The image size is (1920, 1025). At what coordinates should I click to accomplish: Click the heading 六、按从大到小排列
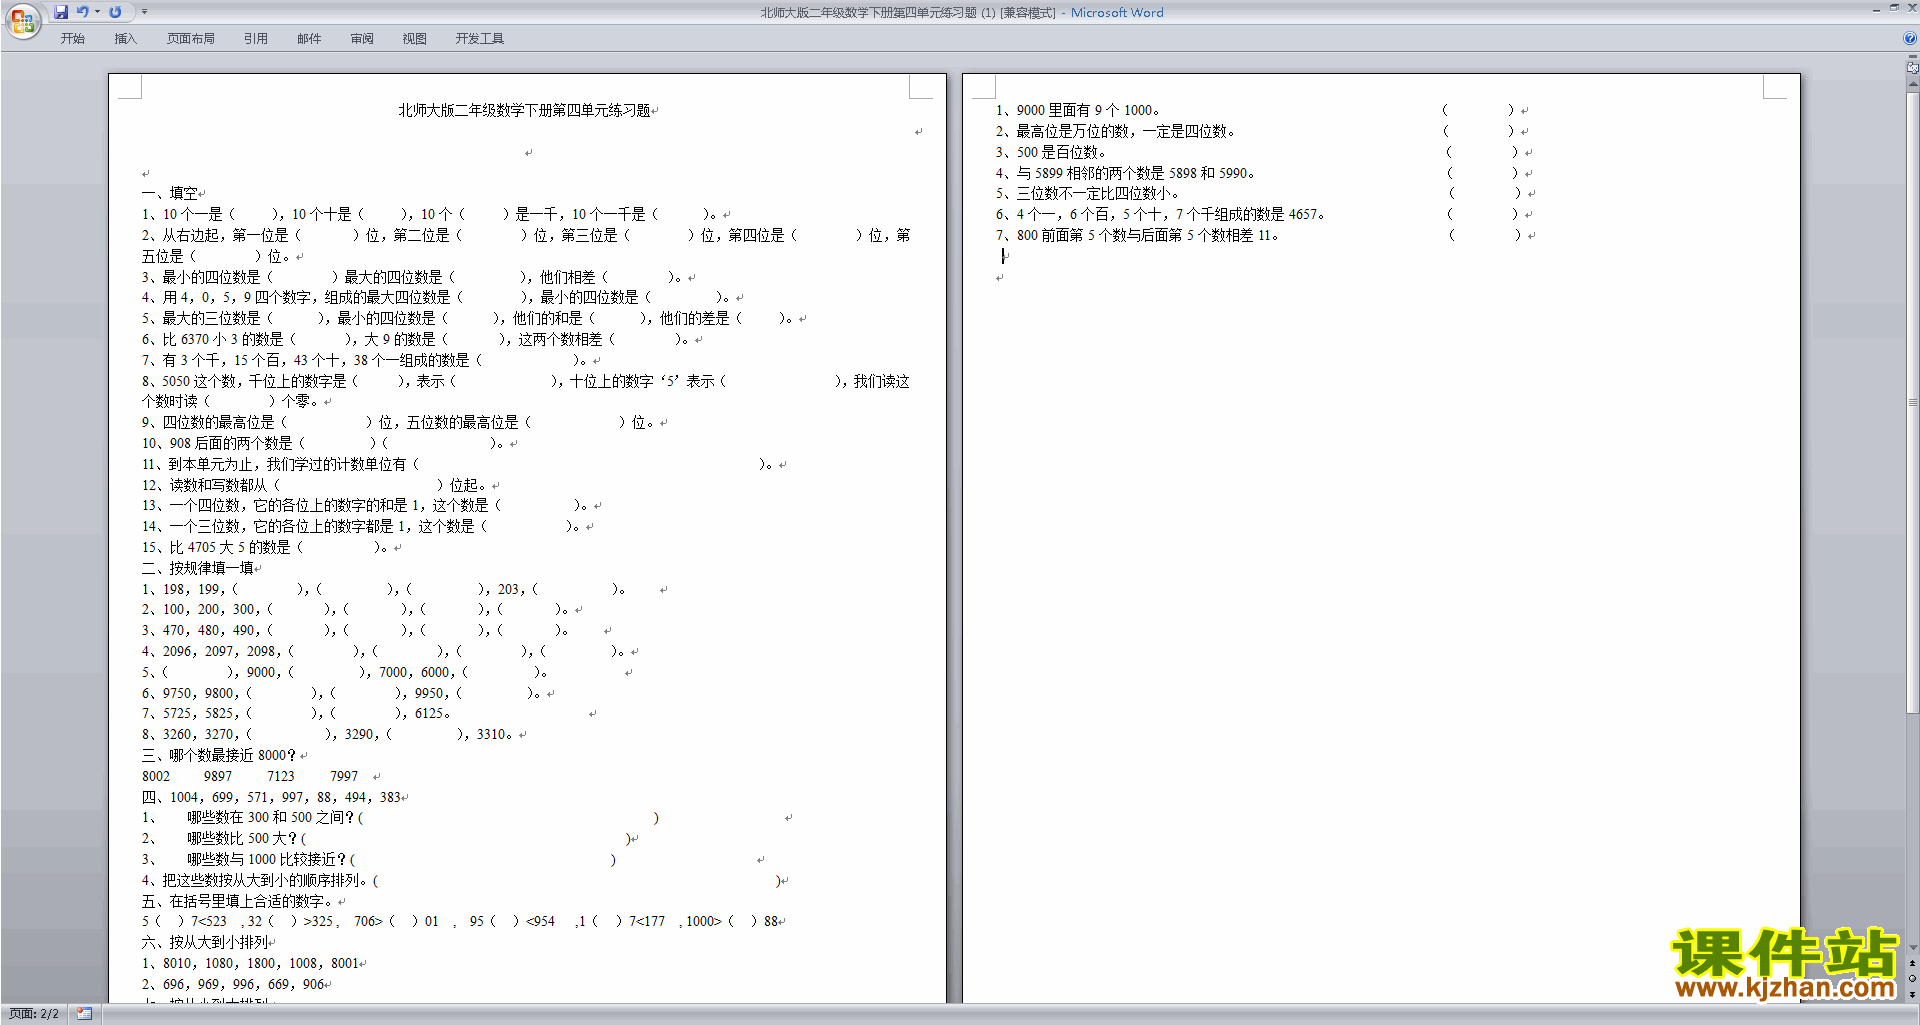click(x=205, y=942)
